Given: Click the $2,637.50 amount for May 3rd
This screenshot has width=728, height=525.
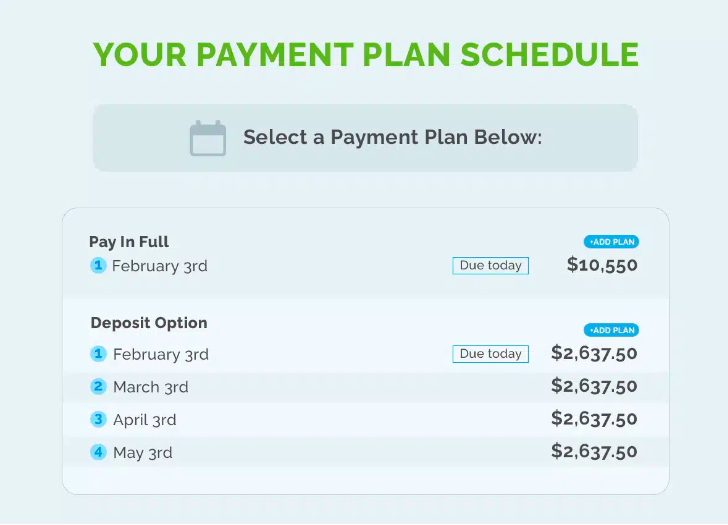Looking at the screenshot, I should pos(594,452).
